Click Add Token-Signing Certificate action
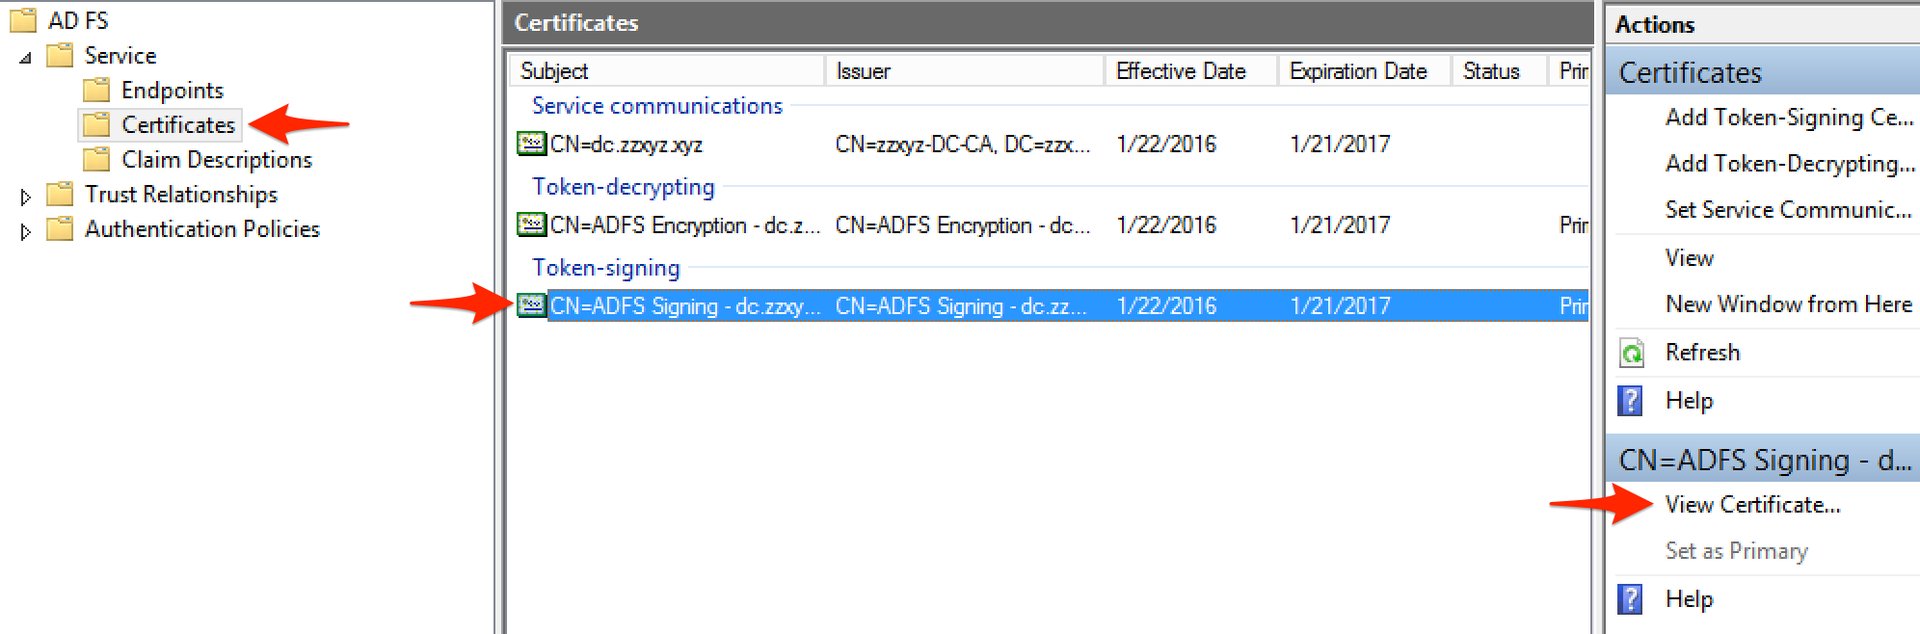Viewport: 1920px width, 634px height. pos(1788,118)
